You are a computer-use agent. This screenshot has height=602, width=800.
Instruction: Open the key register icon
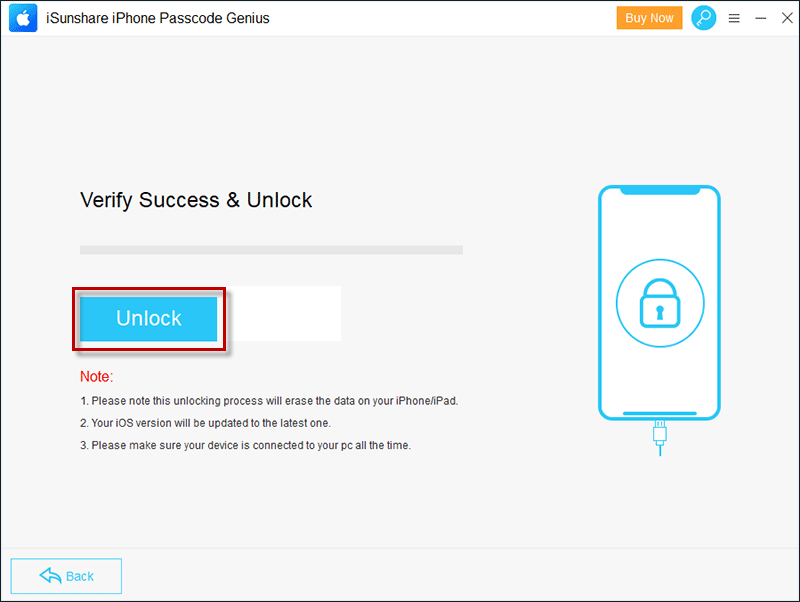pyautogui.click(x=703, y=18)
